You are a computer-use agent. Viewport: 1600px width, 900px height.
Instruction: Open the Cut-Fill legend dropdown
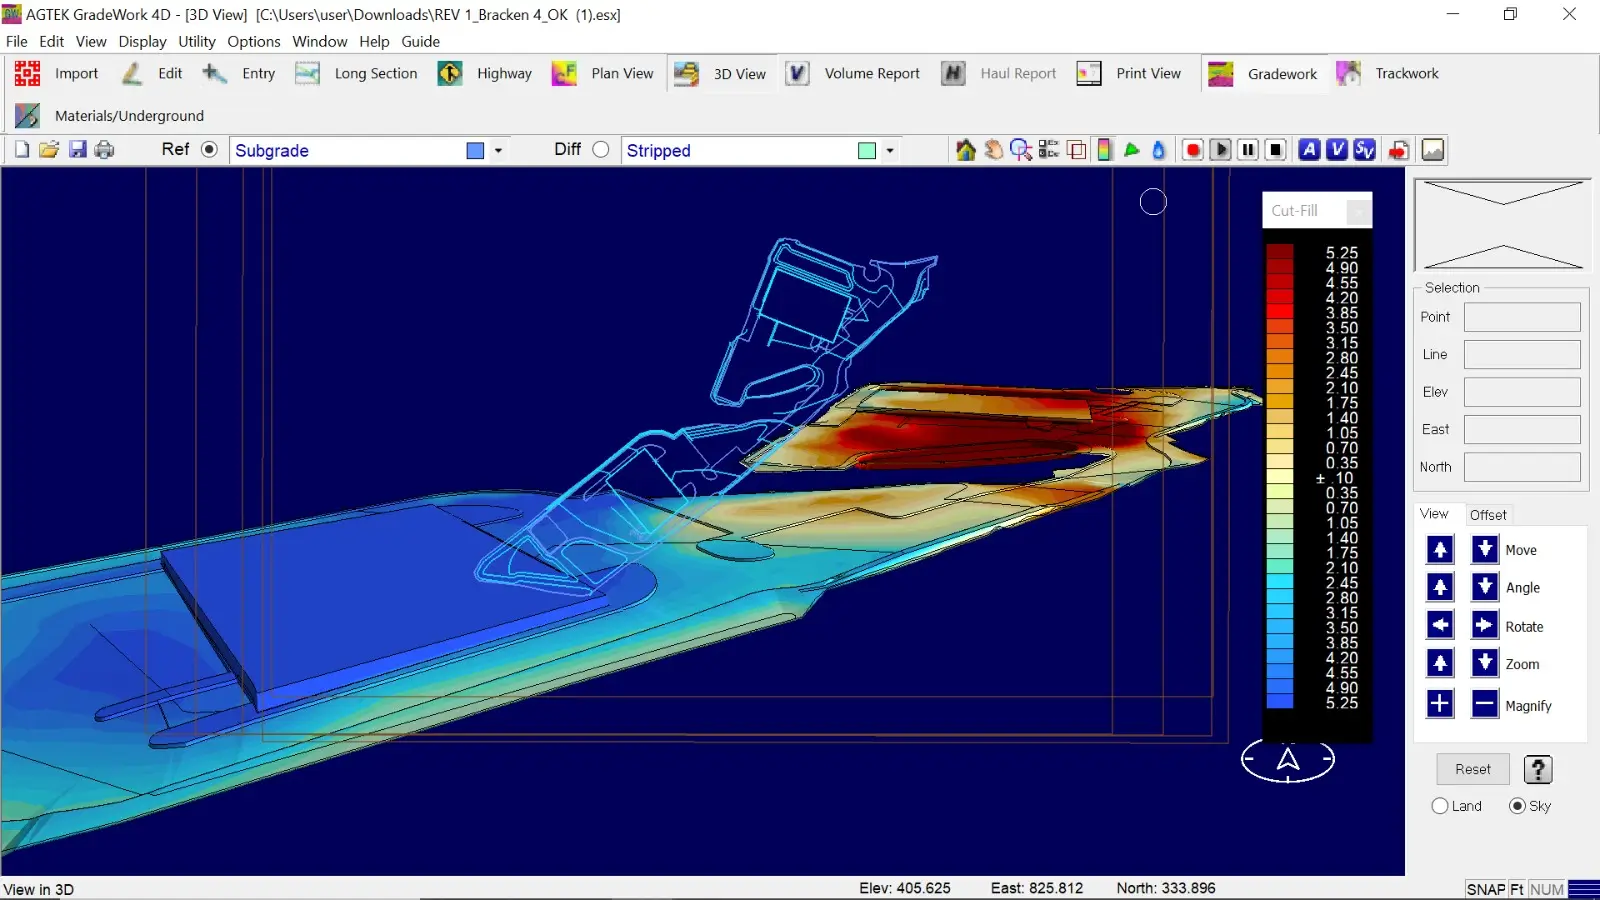coord(1358,211)
